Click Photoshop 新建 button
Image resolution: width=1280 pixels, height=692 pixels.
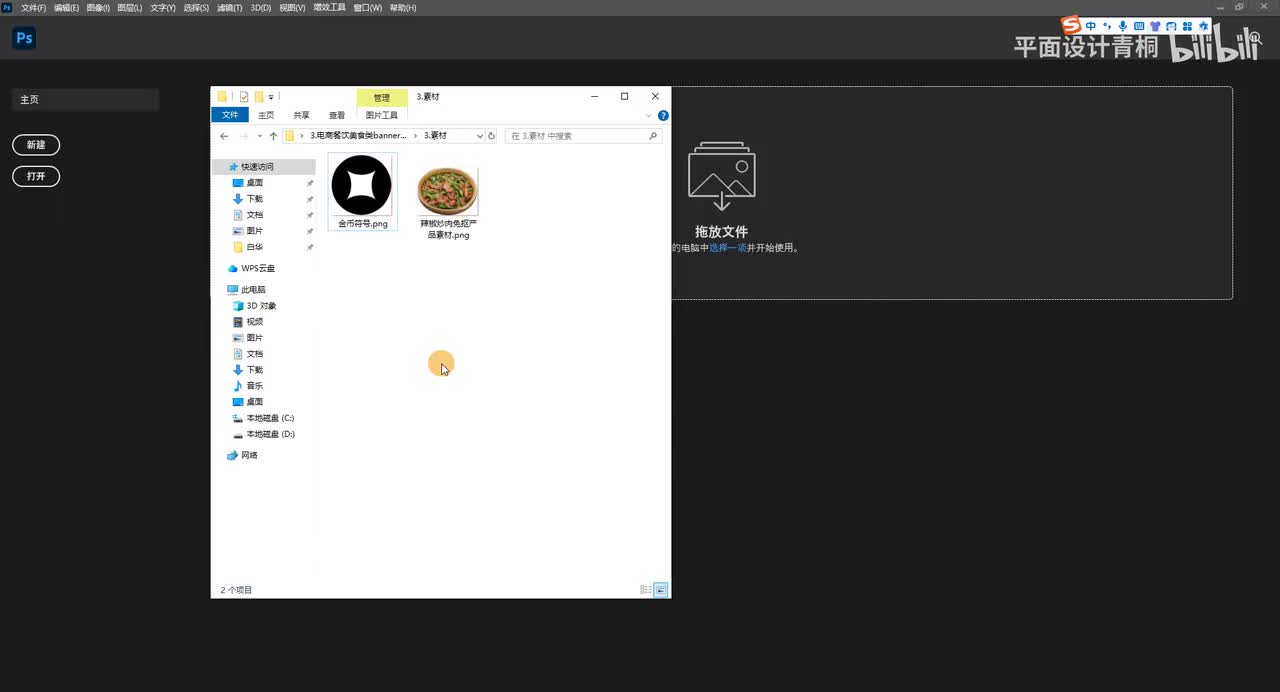36,145
